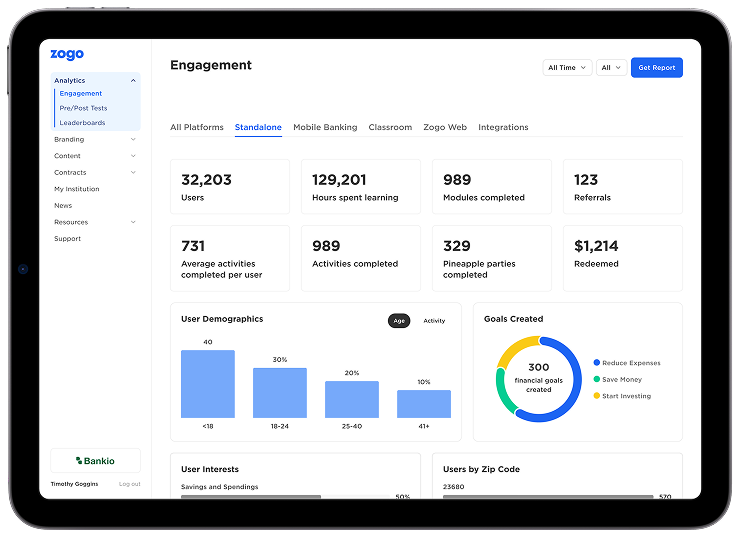741x539 pixels.
Task: Expand the Branding sidebar menu
Action: tap(133, 140)
